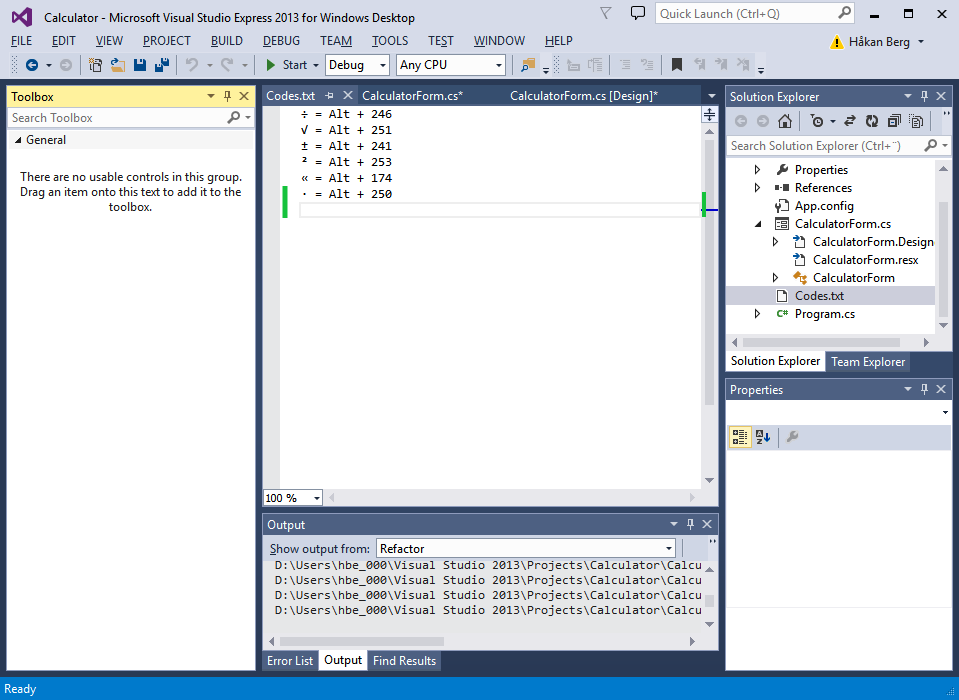Toggle Show All Files in Solution Explorer
Viewport: 959px width, 700px height.
pyautogui.click(x=916, y=121)
